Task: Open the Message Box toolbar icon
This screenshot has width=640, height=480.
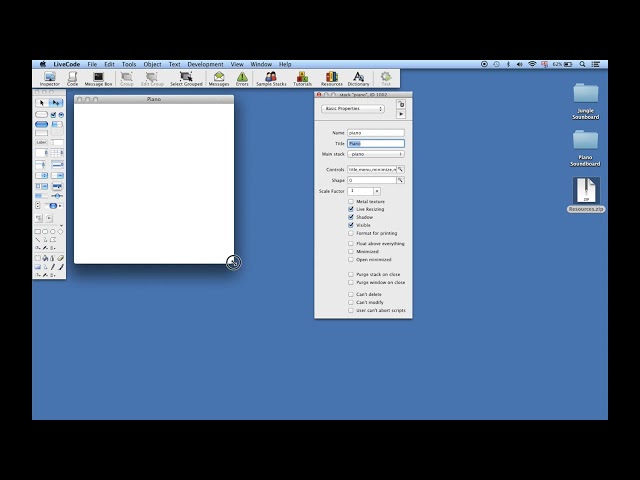Action: [98, 79]
